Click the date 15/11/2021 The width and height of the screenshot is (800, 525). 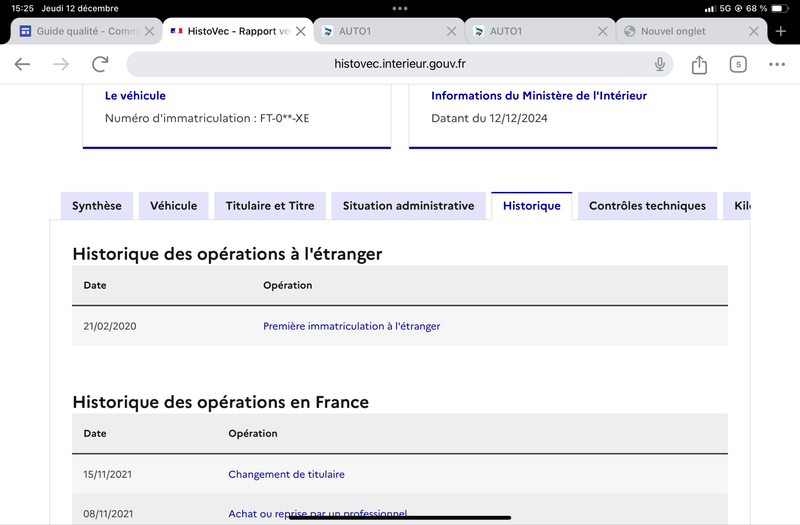tap(108, 474)
